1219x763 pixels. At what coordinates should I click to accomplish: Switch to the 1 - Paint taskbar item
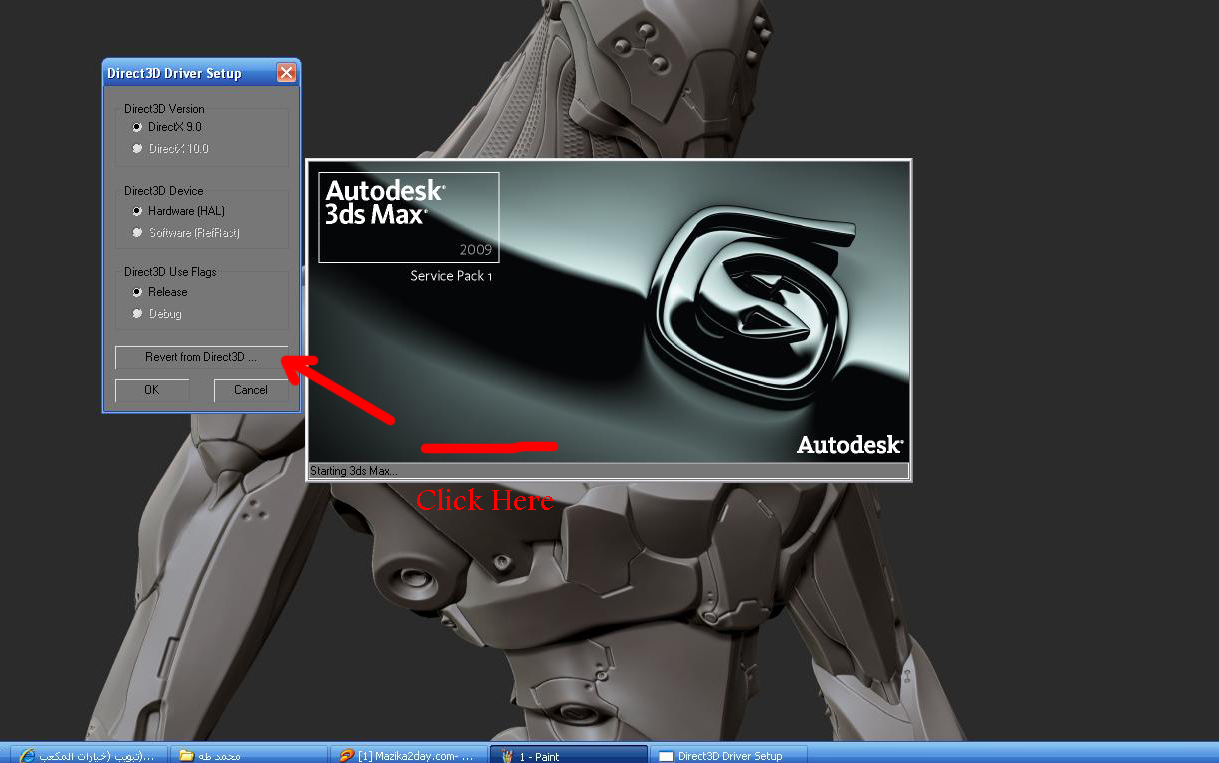pos(569,755)
